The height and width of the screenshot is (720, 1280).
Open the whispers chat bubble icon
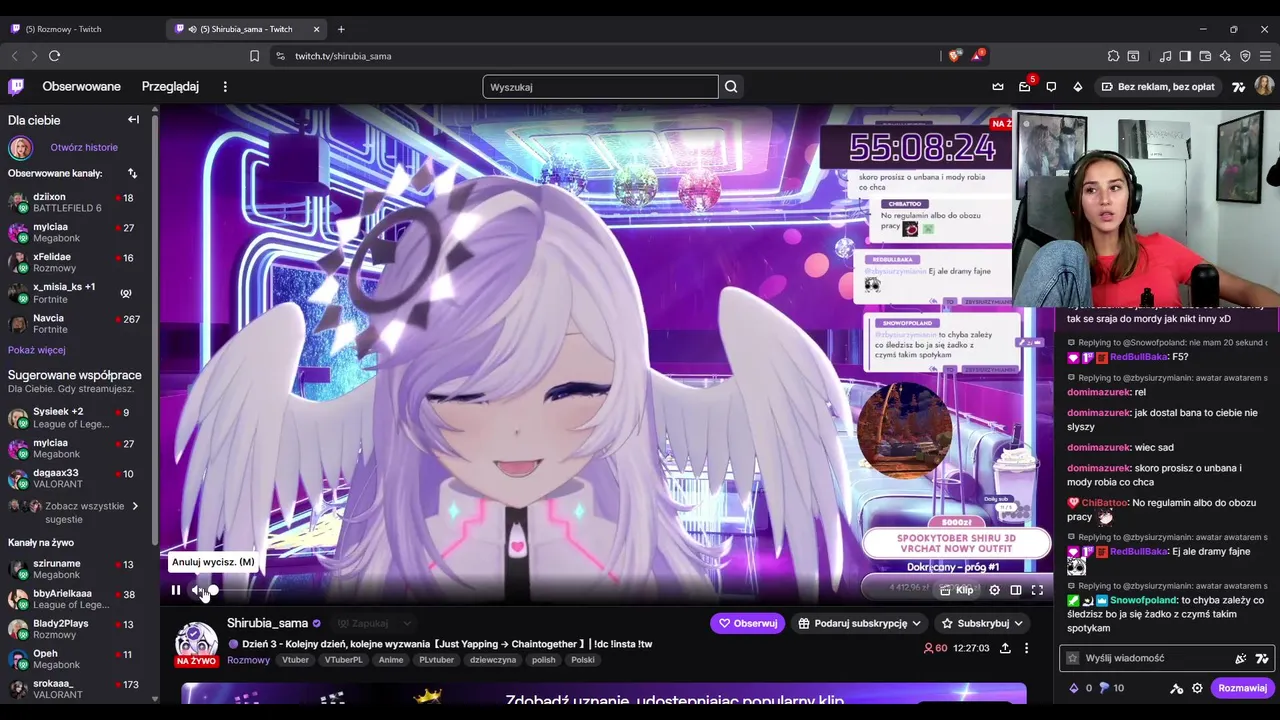[1051, 87]
